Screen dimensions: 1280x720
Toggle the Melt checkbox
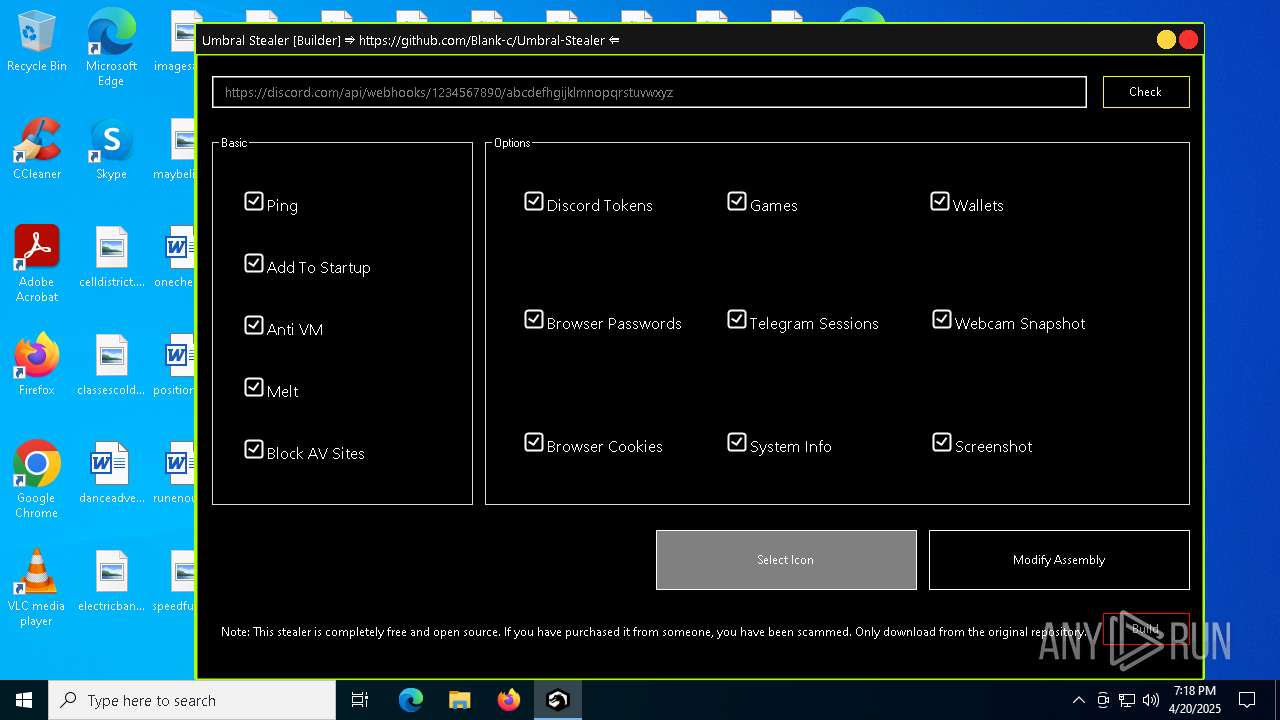254,388
